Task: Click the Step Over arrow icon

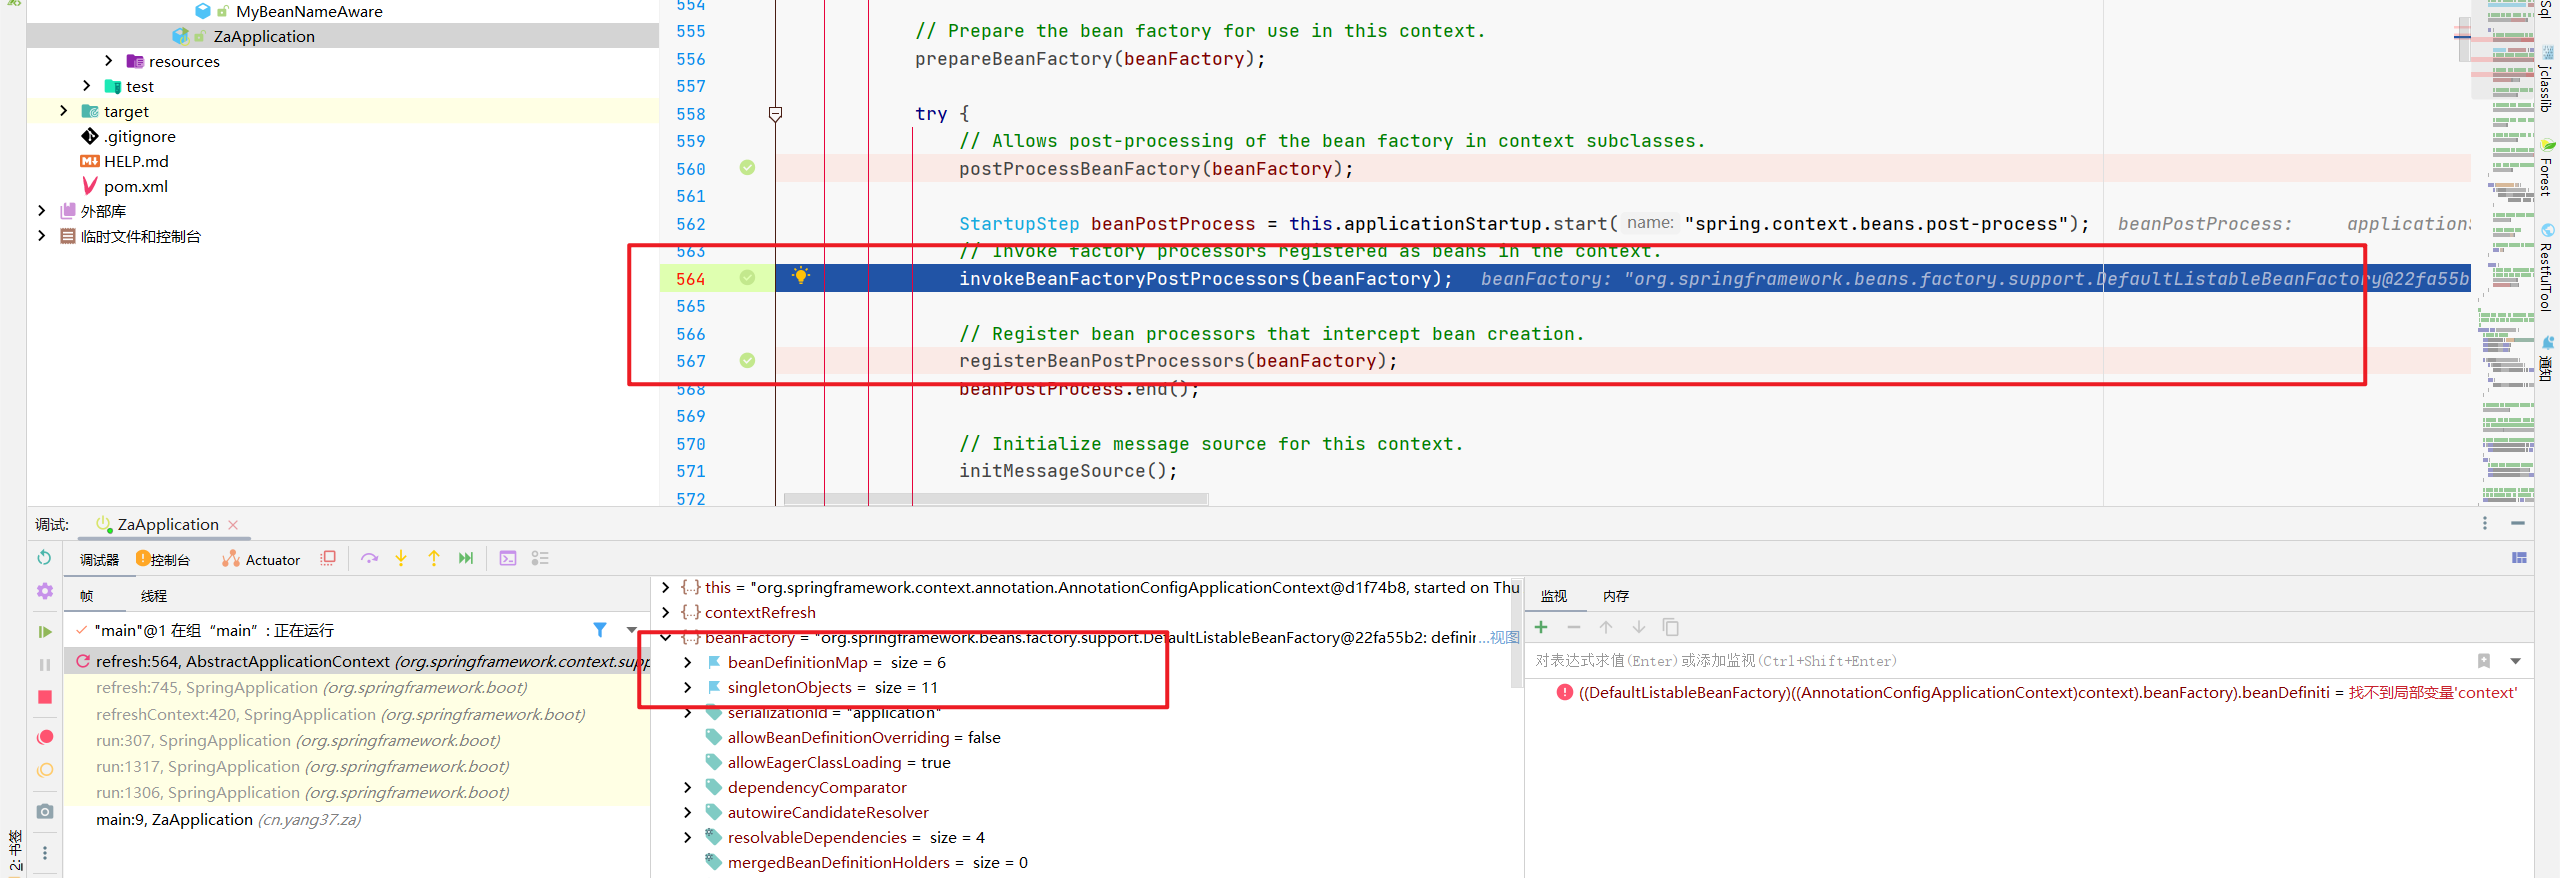Action: pyautogui.click(x=369, y=558)
